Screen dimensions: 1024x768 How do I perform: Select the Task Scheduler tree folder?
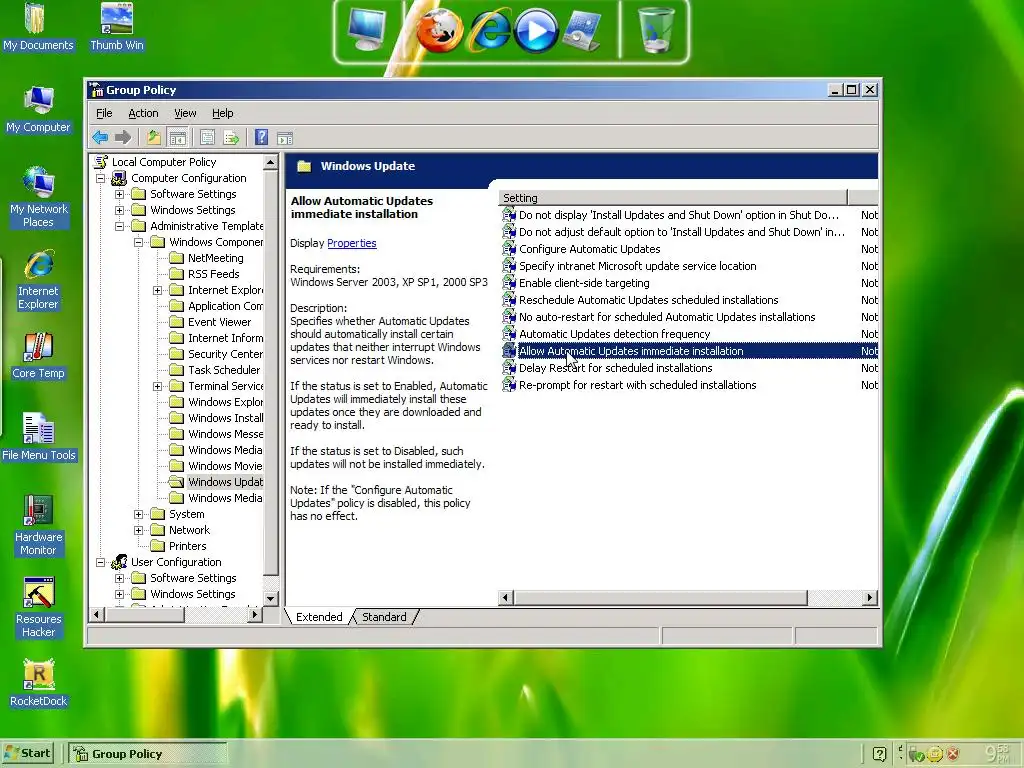click(224, 370)
